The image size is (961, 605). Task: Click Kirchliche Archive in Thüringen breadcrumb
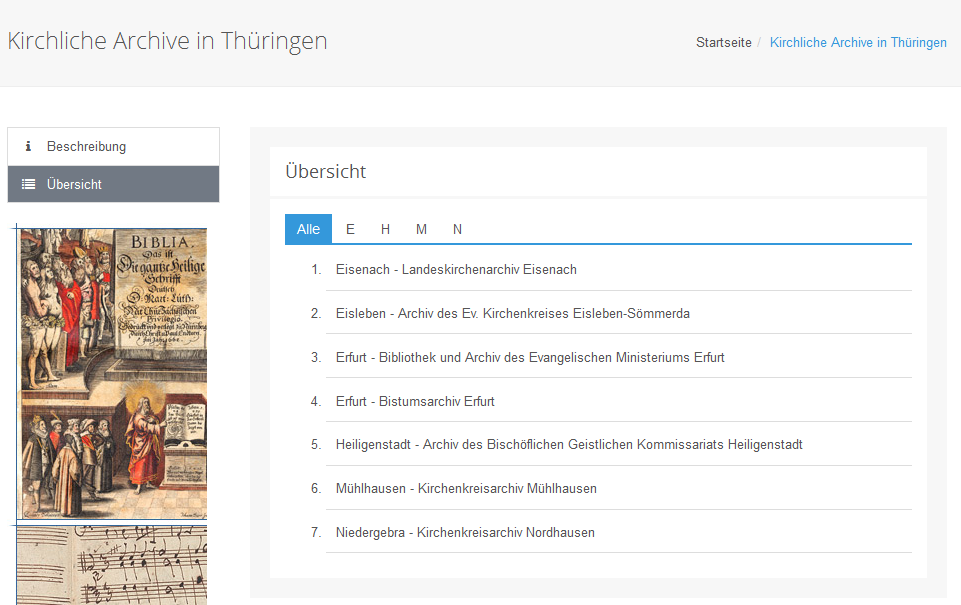pyautogui.click(x=858, y=43)
